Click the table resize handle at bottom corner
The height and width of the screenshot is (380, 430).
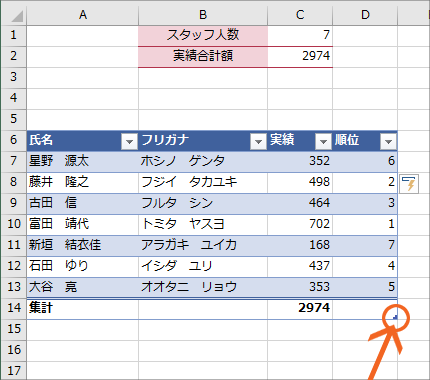click(395, 318)
